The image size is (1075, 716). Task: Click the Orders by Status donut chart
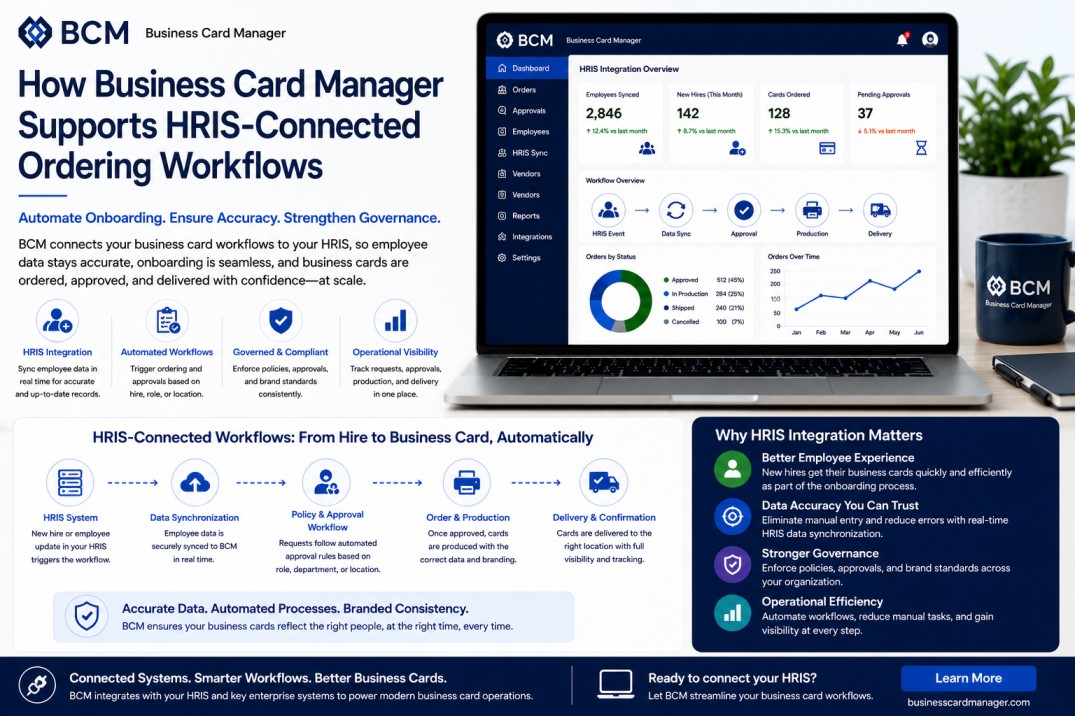click(x=620, y=300)
